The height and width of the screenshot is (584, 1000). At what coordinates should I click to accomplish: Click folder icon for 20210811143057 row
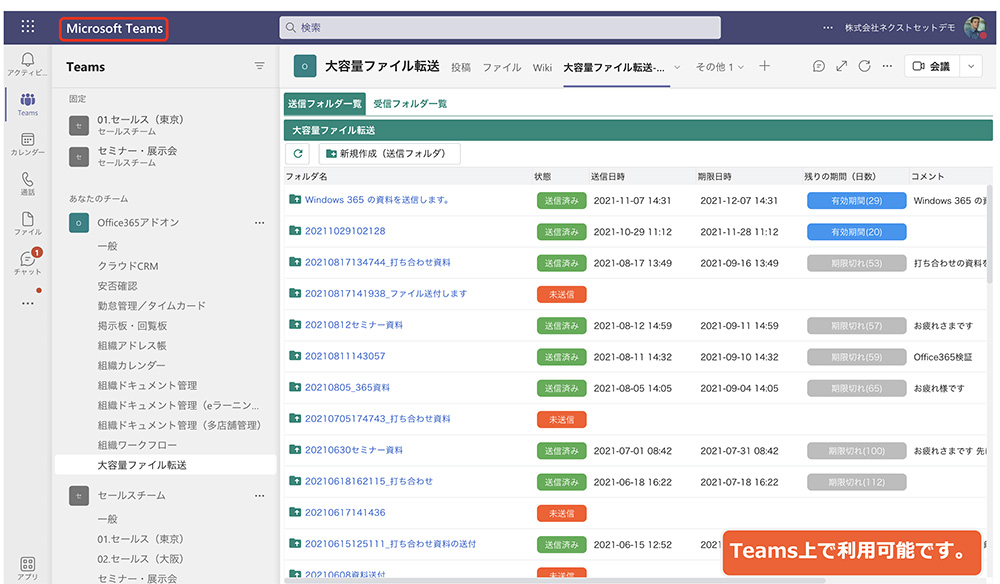pyautogui.click(x=295, y=356)
